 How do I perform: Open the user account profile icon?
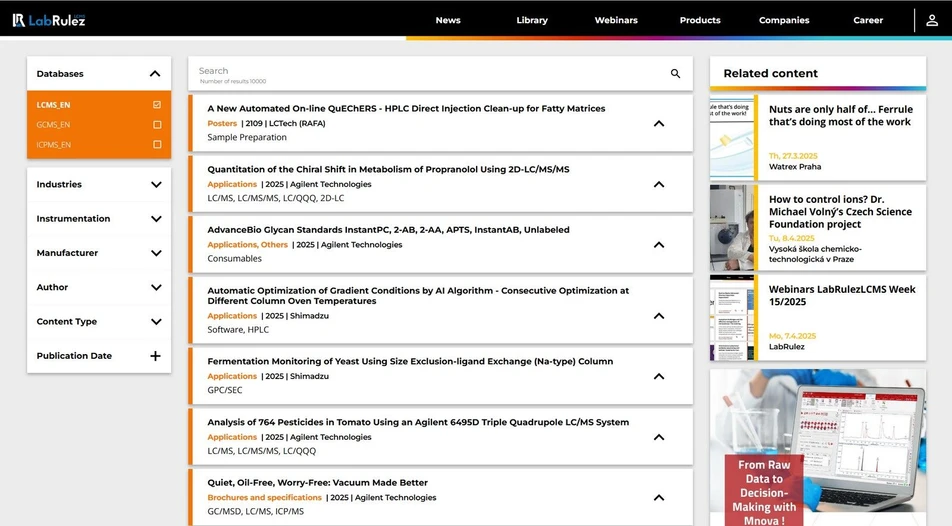coord(932,20)
